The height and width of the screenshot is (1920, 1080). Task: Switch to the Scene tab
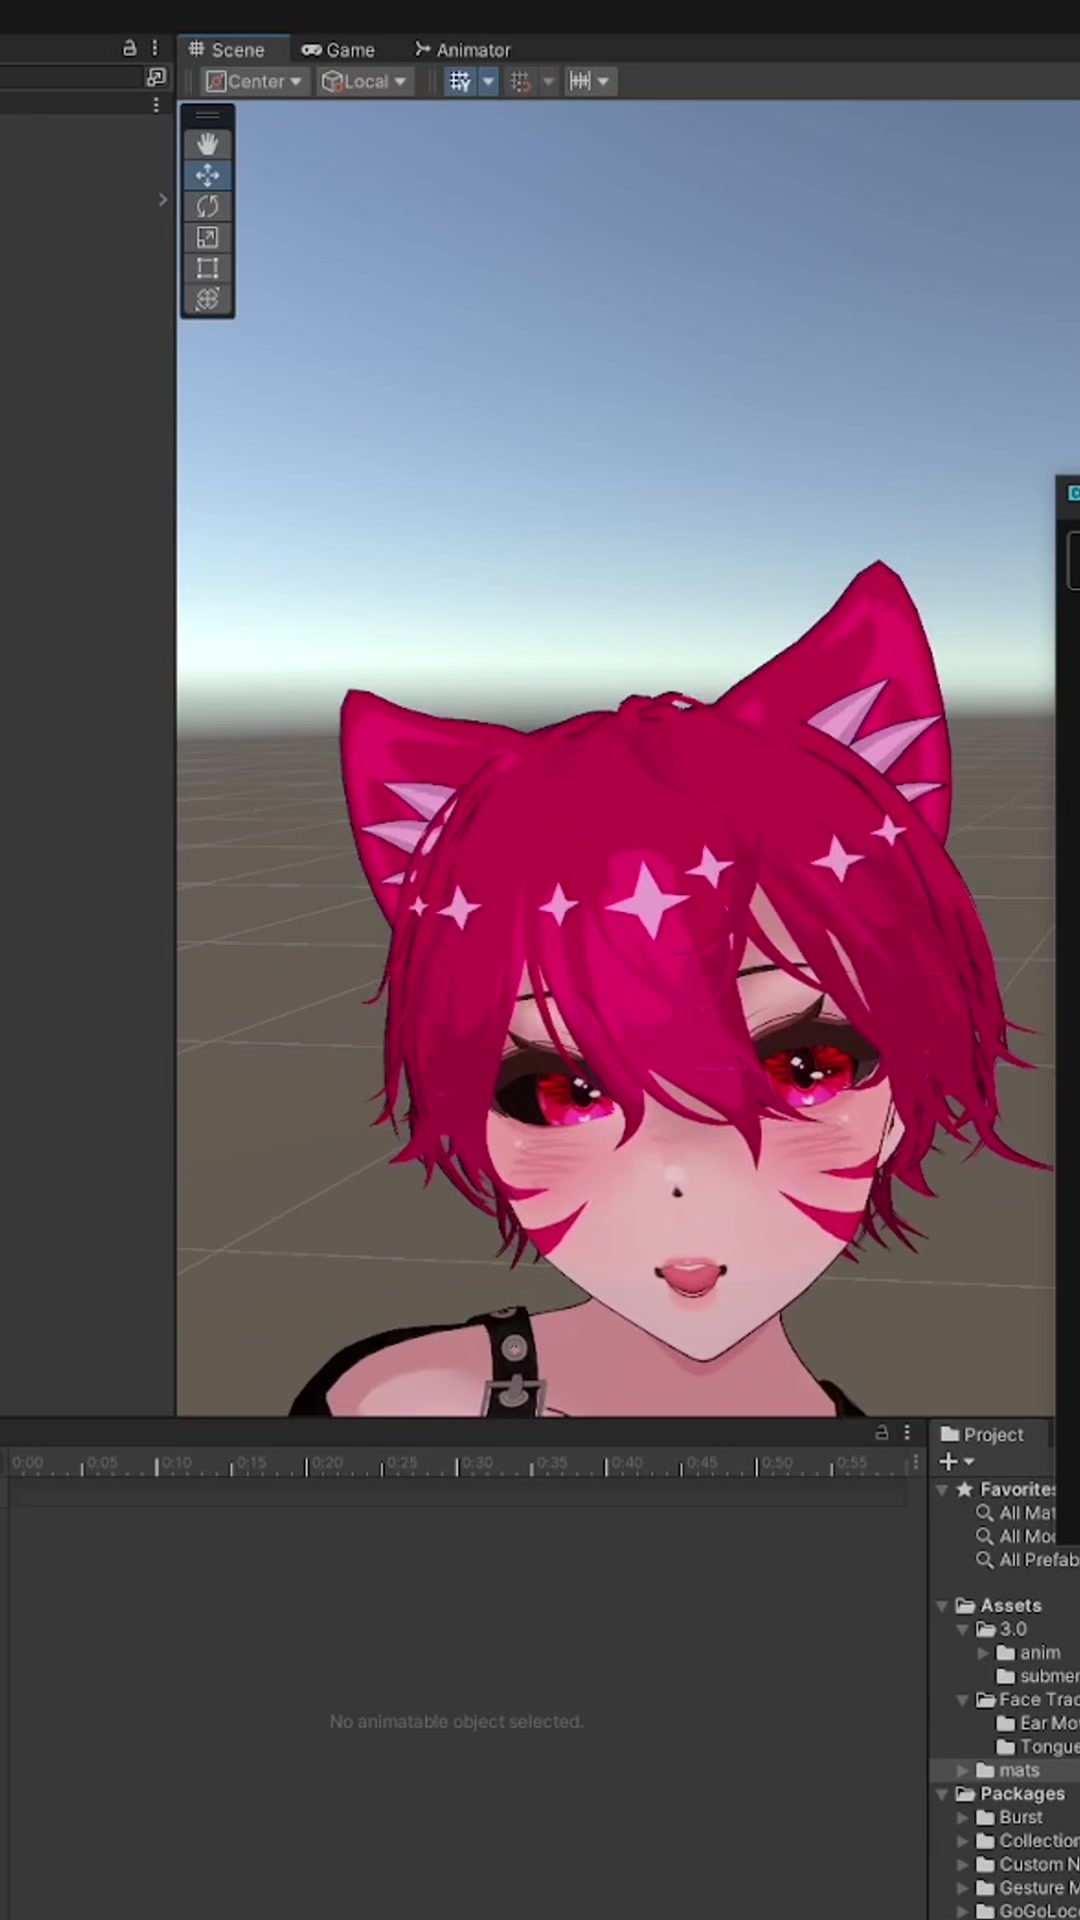[x=228, y=49]
